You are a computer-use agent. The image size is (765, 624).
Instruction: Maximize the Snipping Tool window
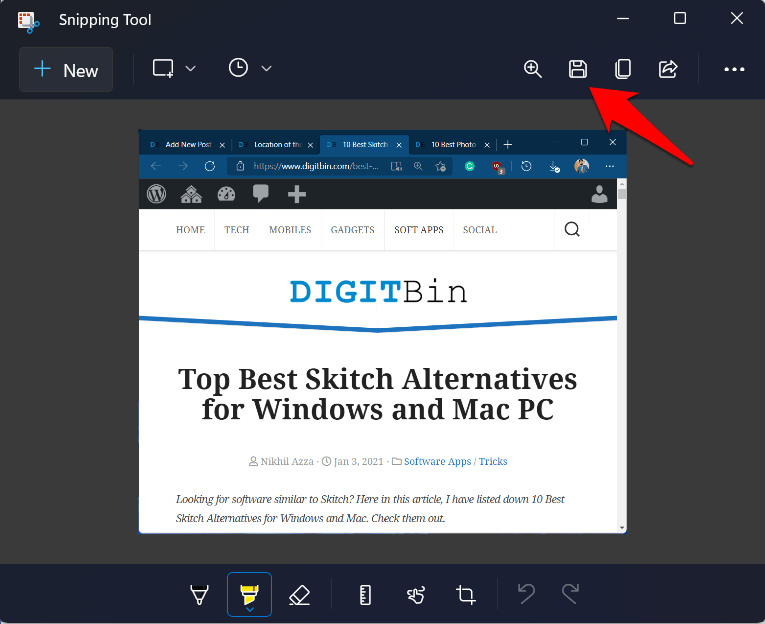coord(680,19)
